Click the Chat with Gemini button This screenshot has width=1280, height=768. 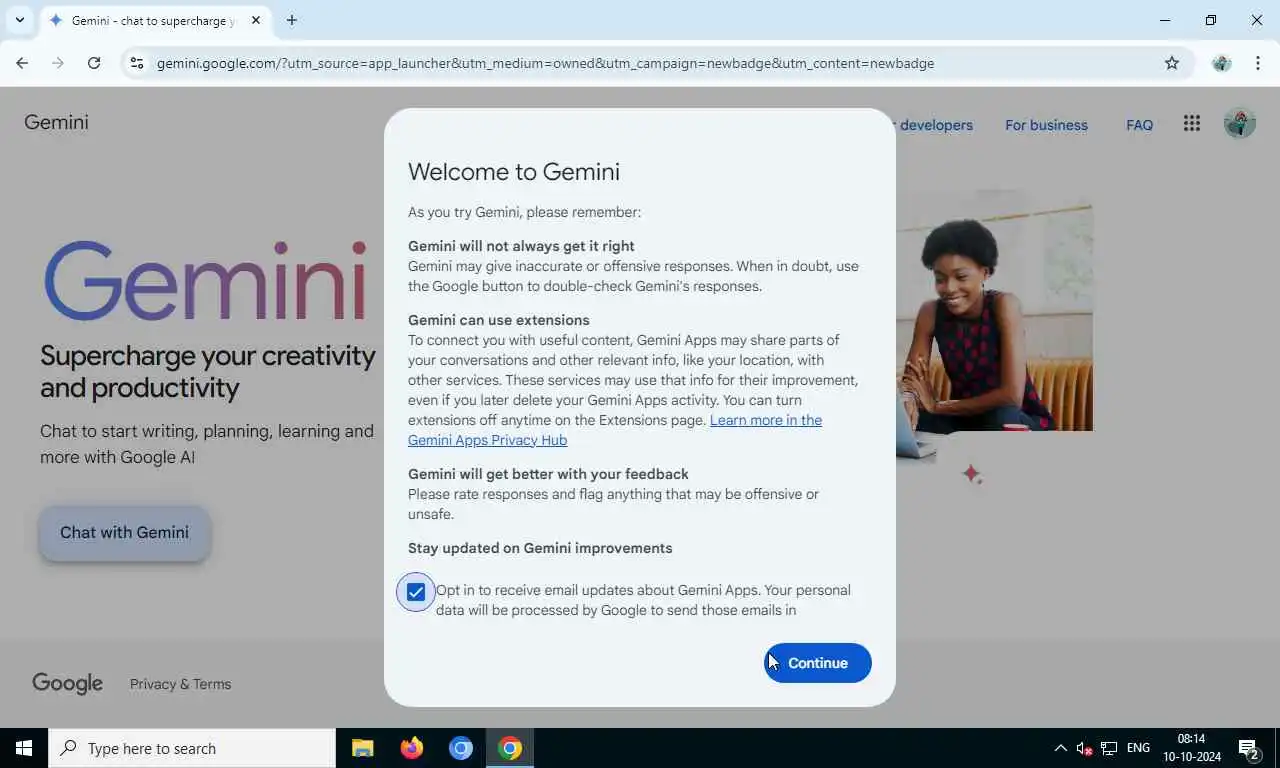click(x=125, y=533)
